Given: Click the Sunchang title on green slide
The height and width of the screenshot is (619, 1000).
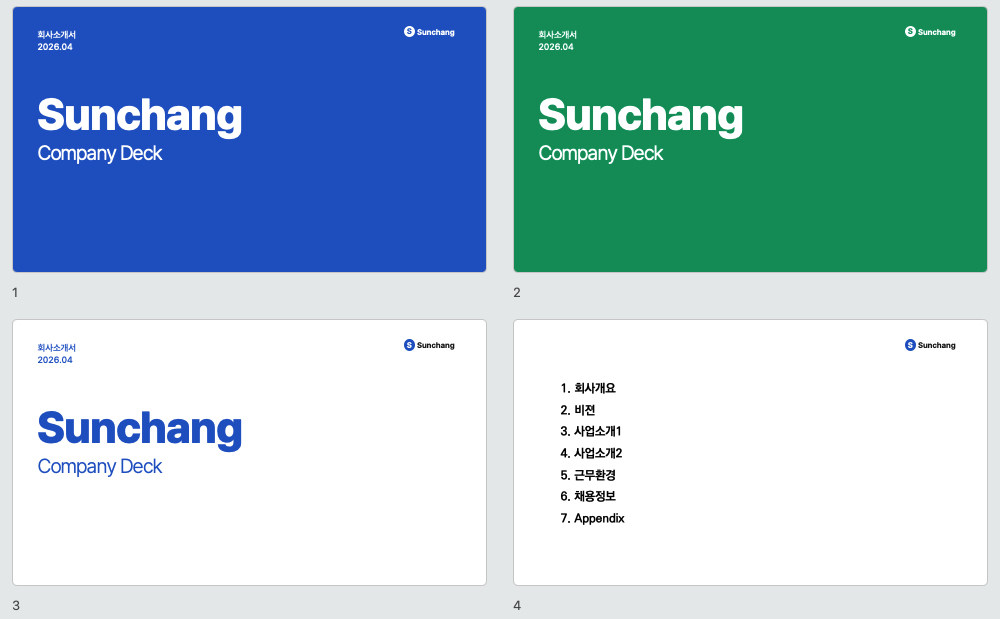Looking at the screenshot, I should (x=640, y=116).
